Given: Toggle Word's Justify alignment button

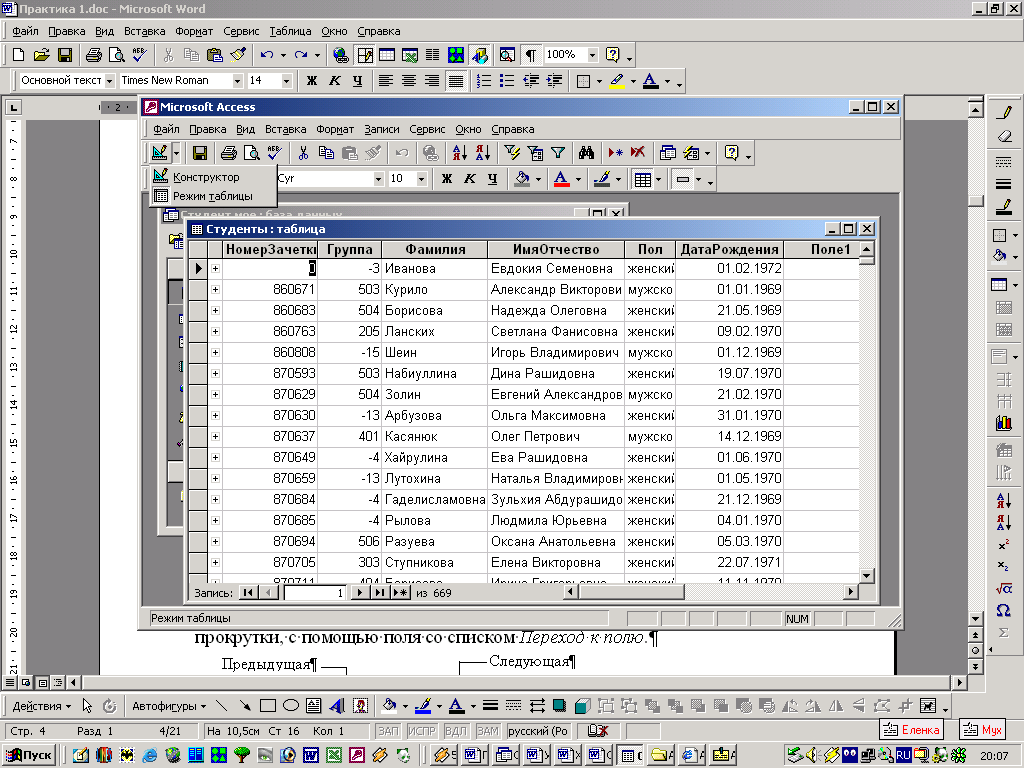Looking at the screenshot, I should [455, 81].
